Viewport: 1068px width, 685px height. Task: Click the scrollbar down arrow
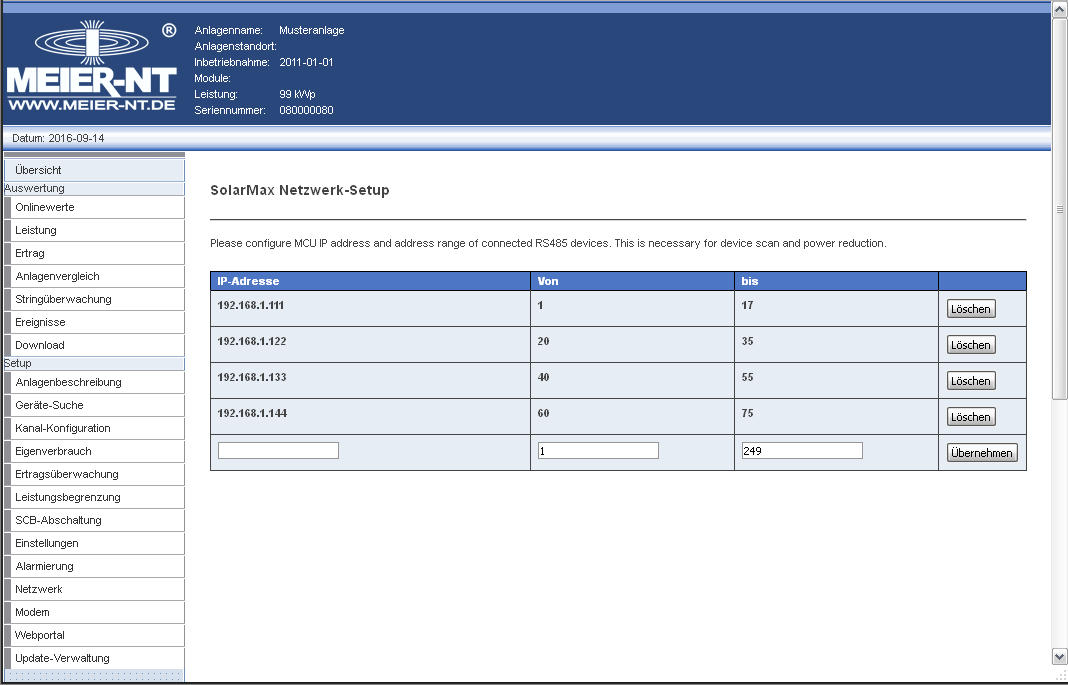point(1059,657)
